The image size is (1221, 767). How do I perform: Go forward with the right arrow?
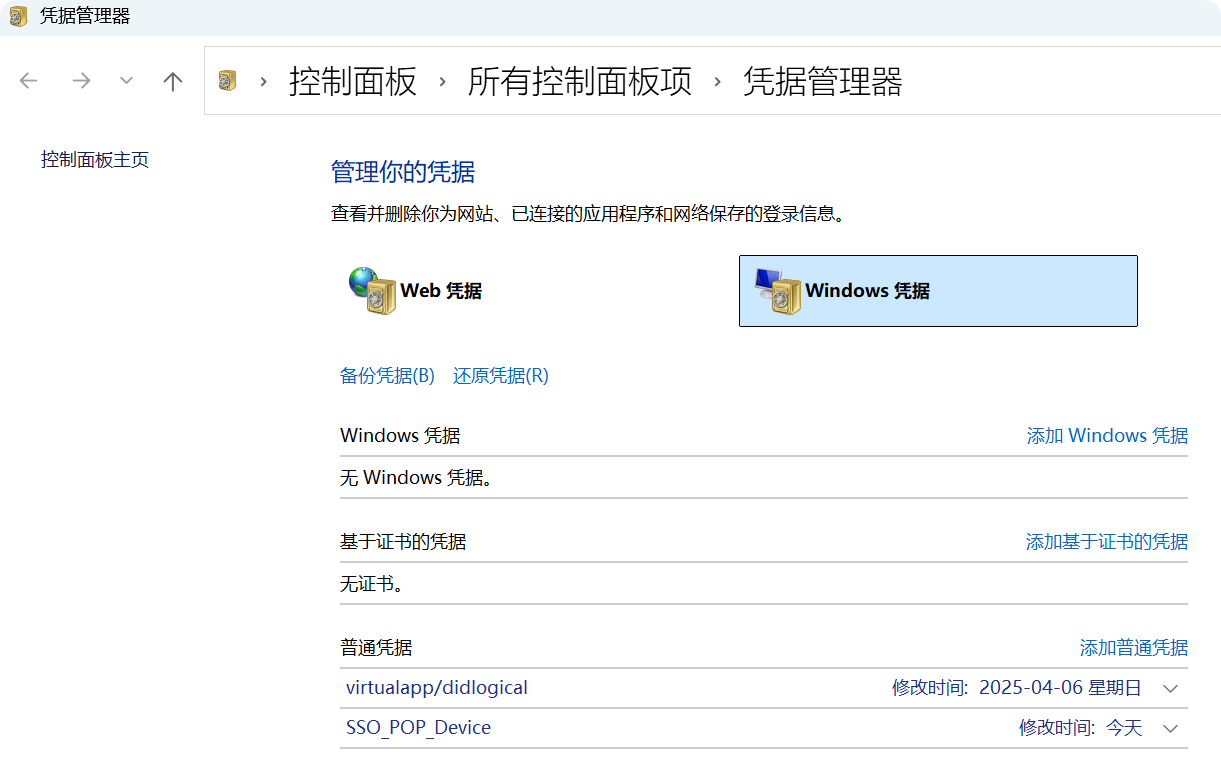81,81
